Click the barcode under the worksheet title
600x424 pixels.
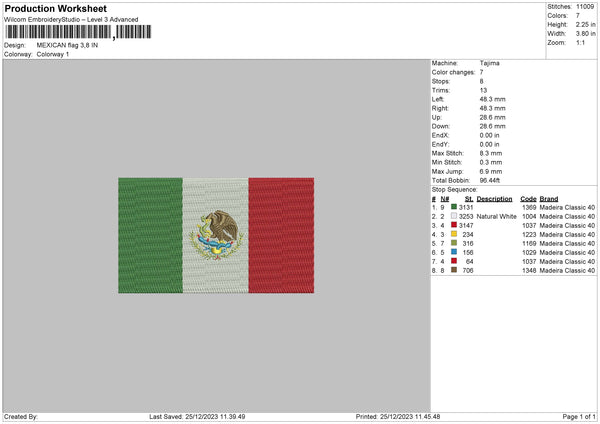(x=78, y=32)
